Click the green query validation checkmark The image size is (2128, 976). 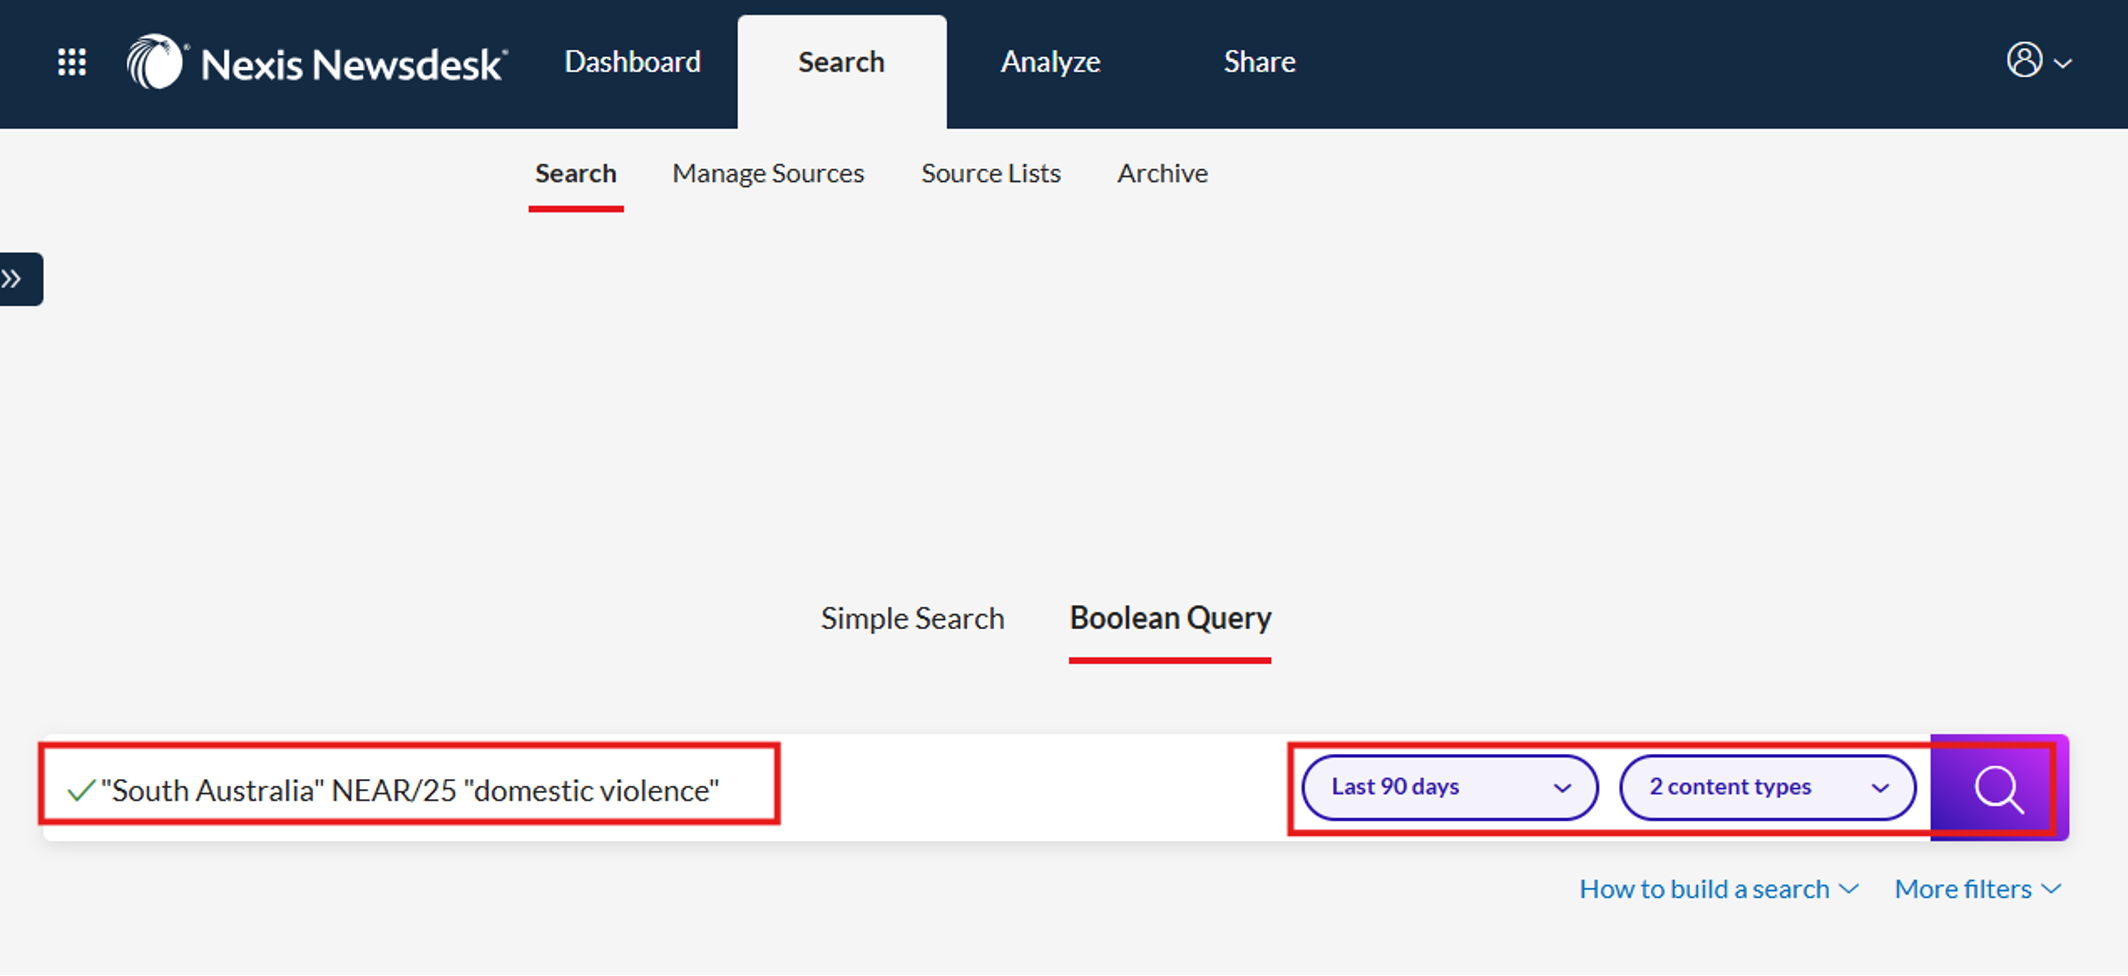click(80, 791)
